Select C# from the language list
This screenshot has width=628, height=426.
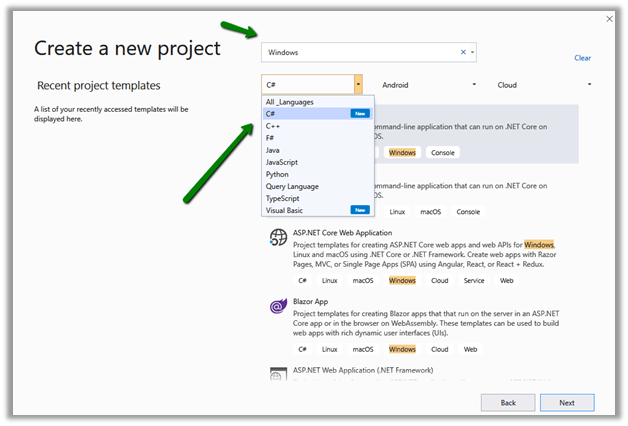point(318,114)
